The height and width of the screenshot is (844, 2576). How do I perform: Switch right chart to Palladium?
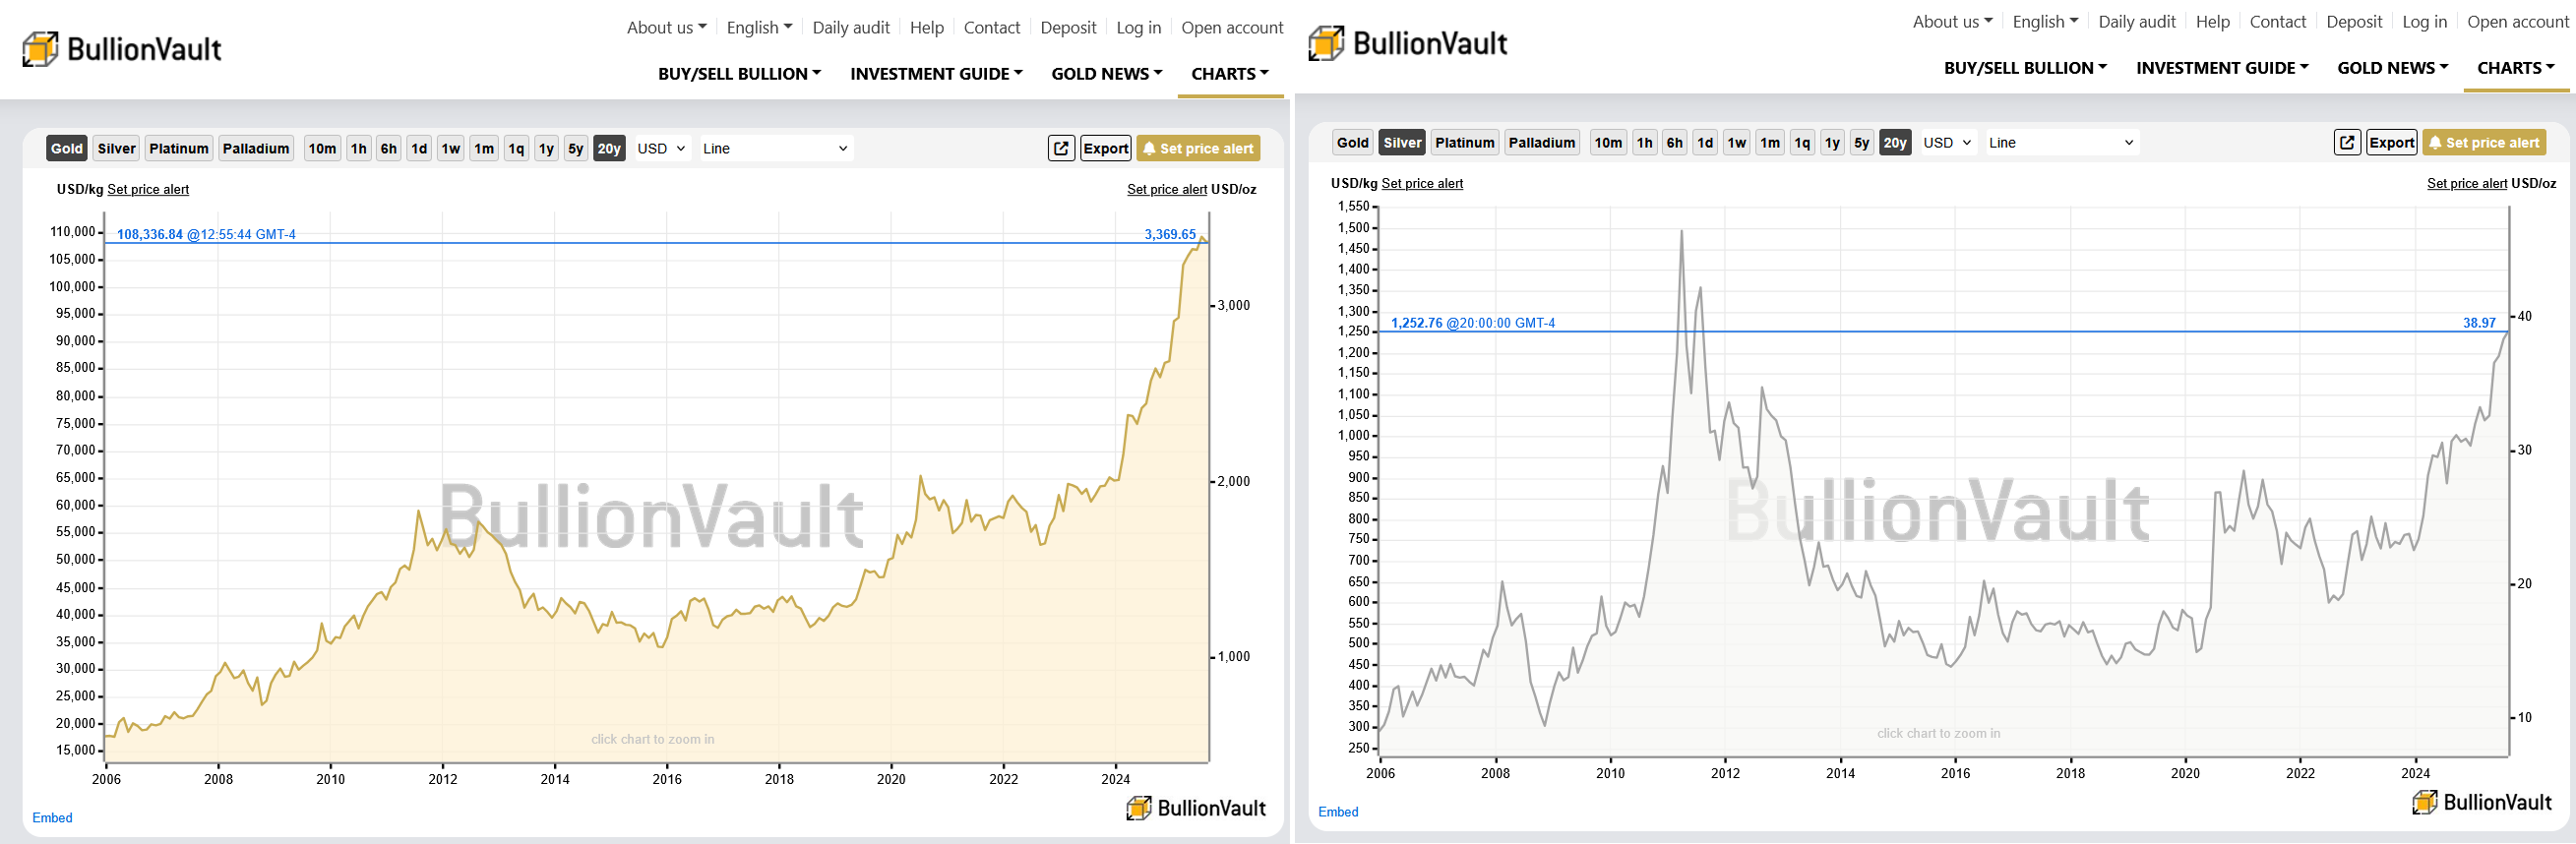[x=1542, y=142]
